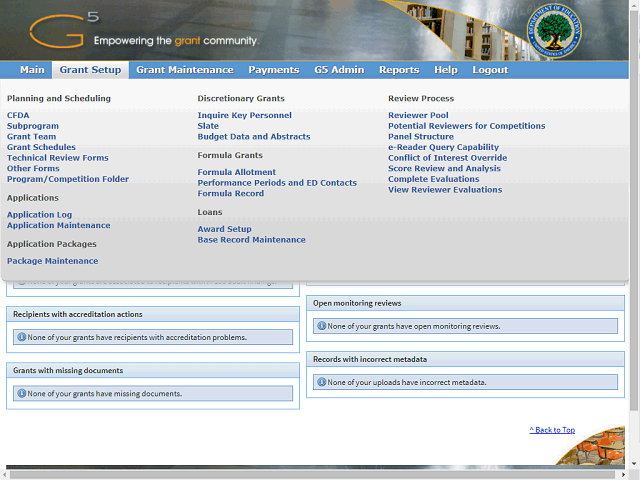Open the Main menu tab
This screenshot has height=480, width=640.
click(x=32, y=70)
